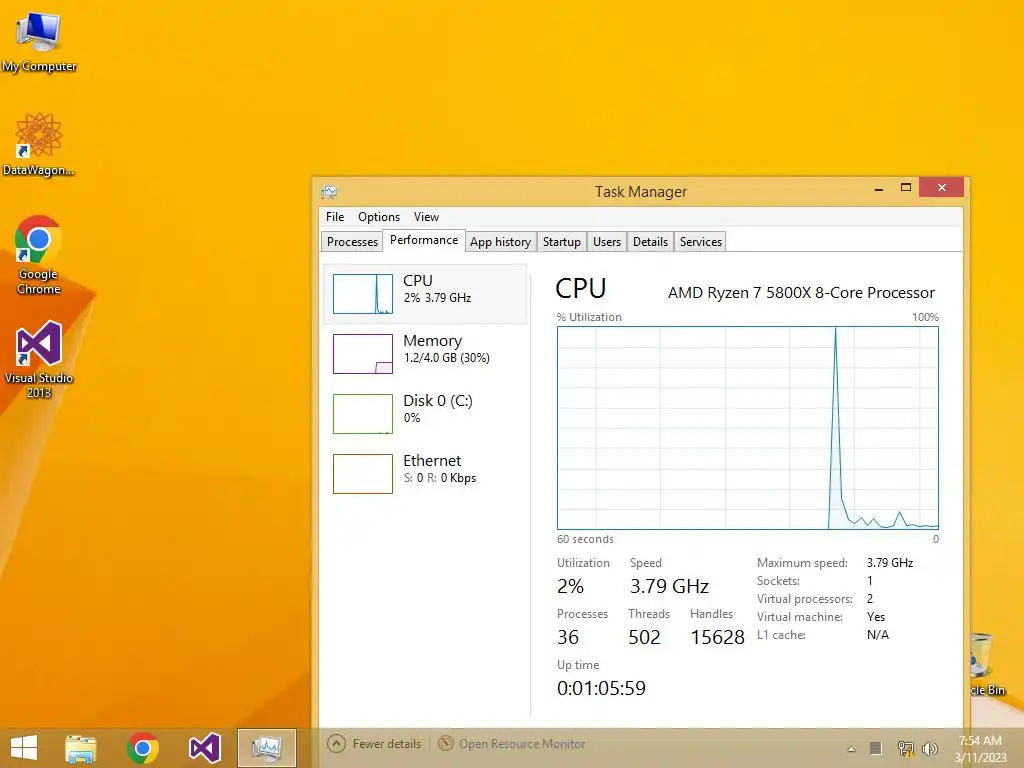Image resolution: width=1024 pixels, height=768 pixels.
Task: Click the tray clock showing 7:54 AM
Action: point(980,749)
